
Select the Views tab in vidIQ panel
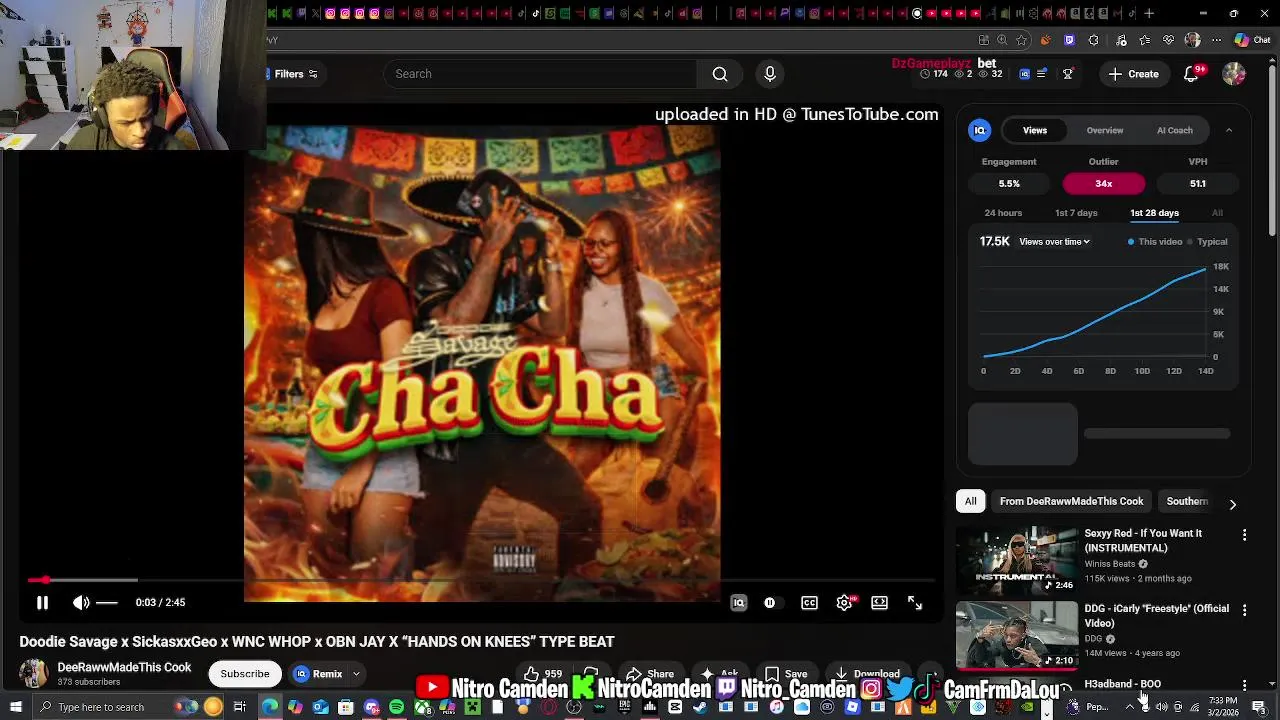pyautogui.click(x=1035, y=130)
